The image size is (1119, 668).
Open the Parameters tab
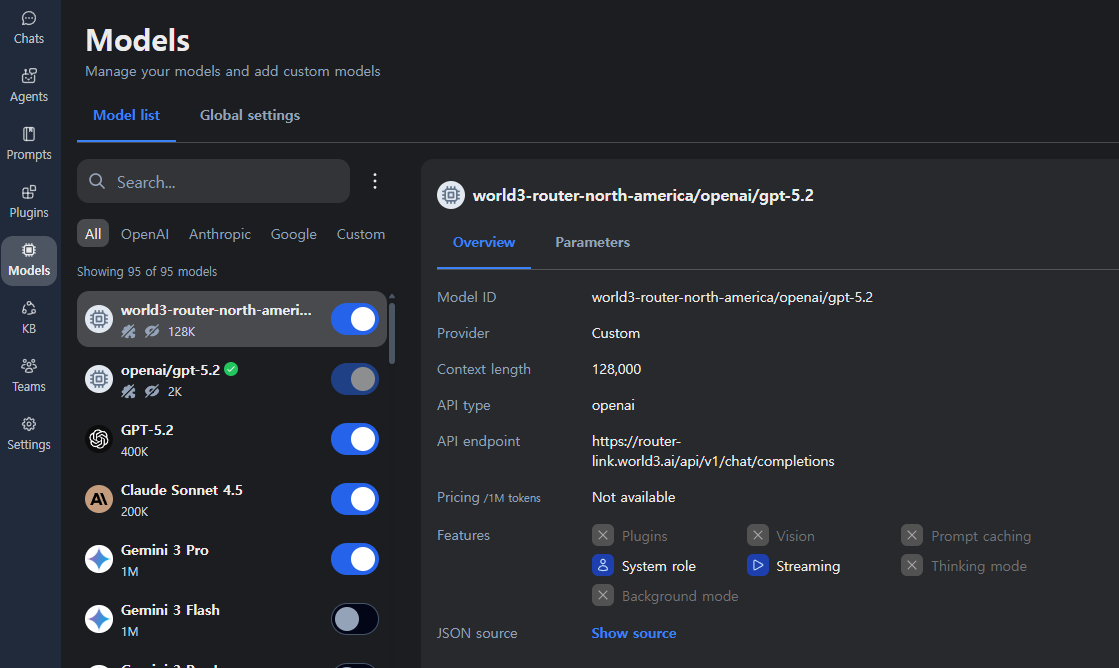[592, 242]
